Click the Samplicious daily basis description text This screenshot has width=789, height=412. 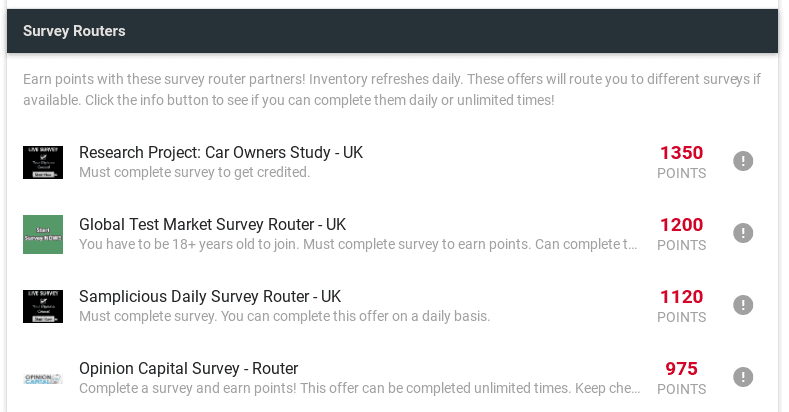click(284, 316)
